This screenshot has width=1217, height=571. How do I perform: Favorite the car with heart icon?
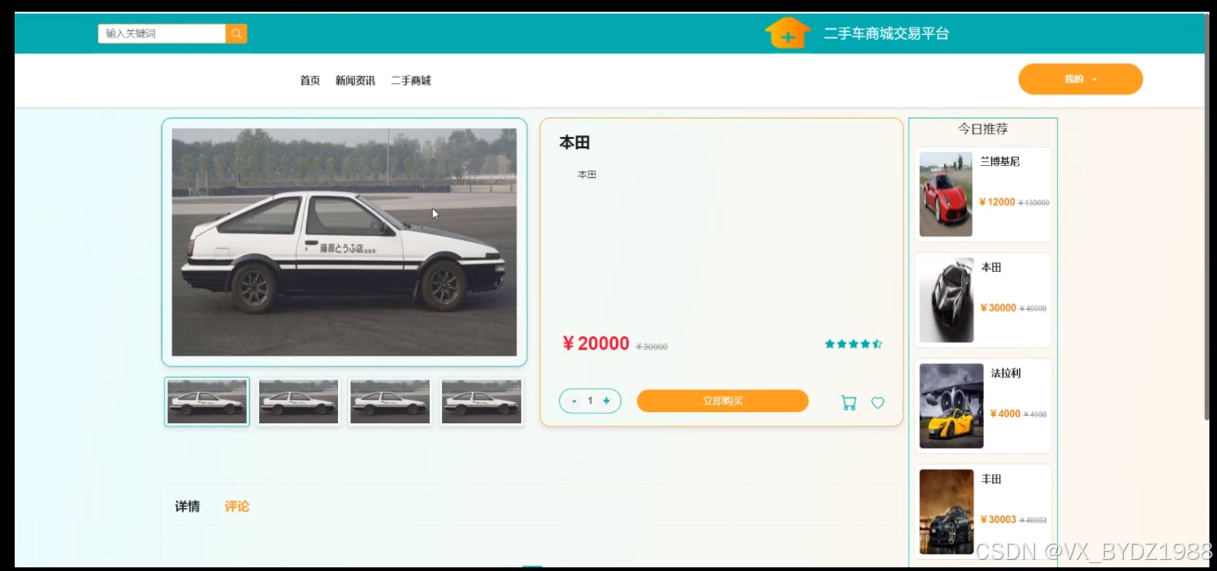pyautogui.click(x=878, y=403)
